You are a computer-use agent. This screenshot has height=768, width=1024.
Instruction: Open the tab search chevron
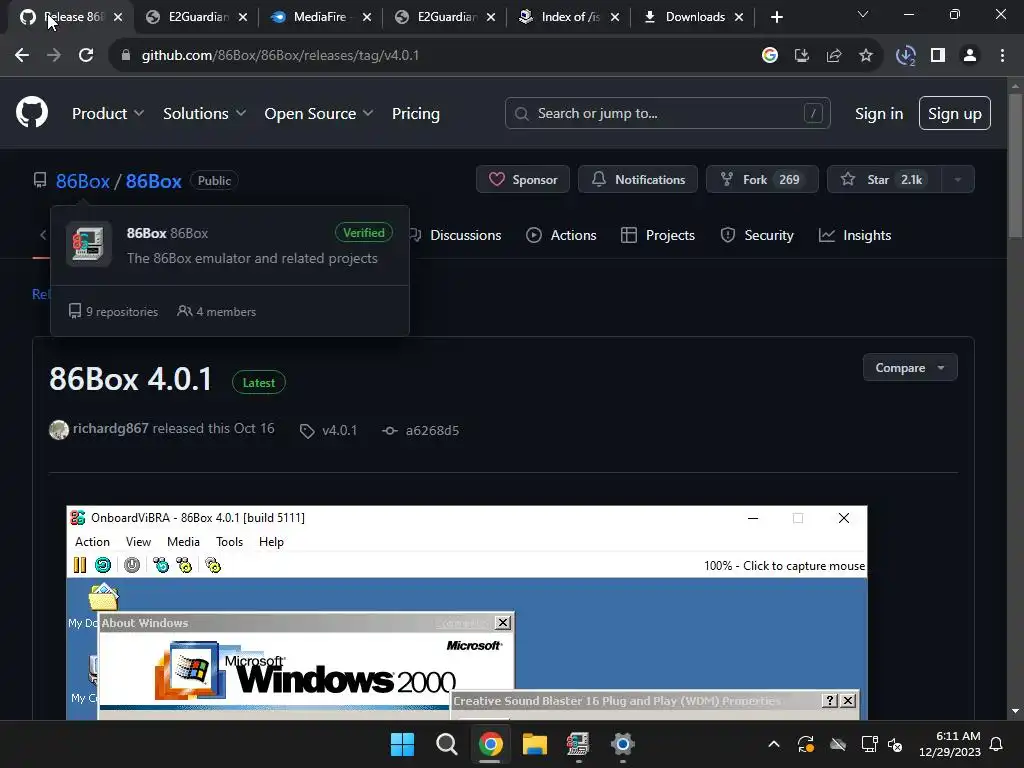tap(863, 14)
